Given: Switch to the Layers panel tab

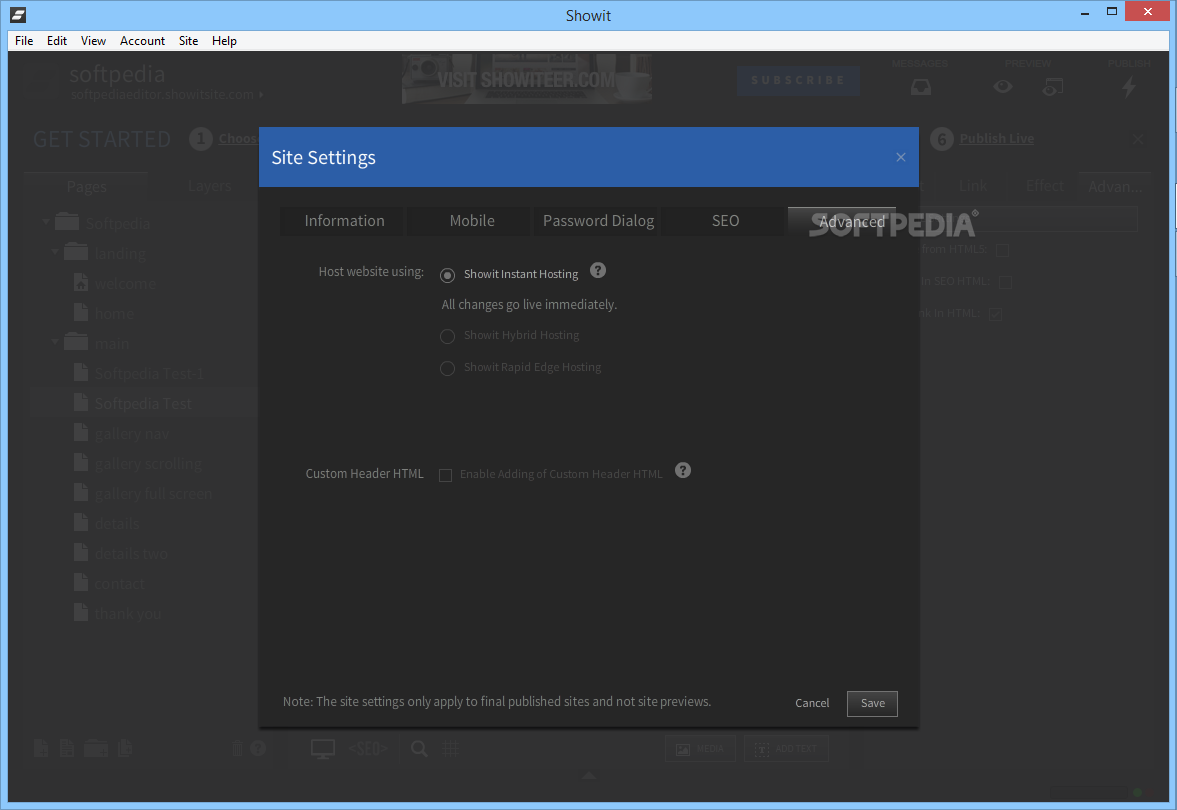Looking at the screenshot, I should 209,186.
